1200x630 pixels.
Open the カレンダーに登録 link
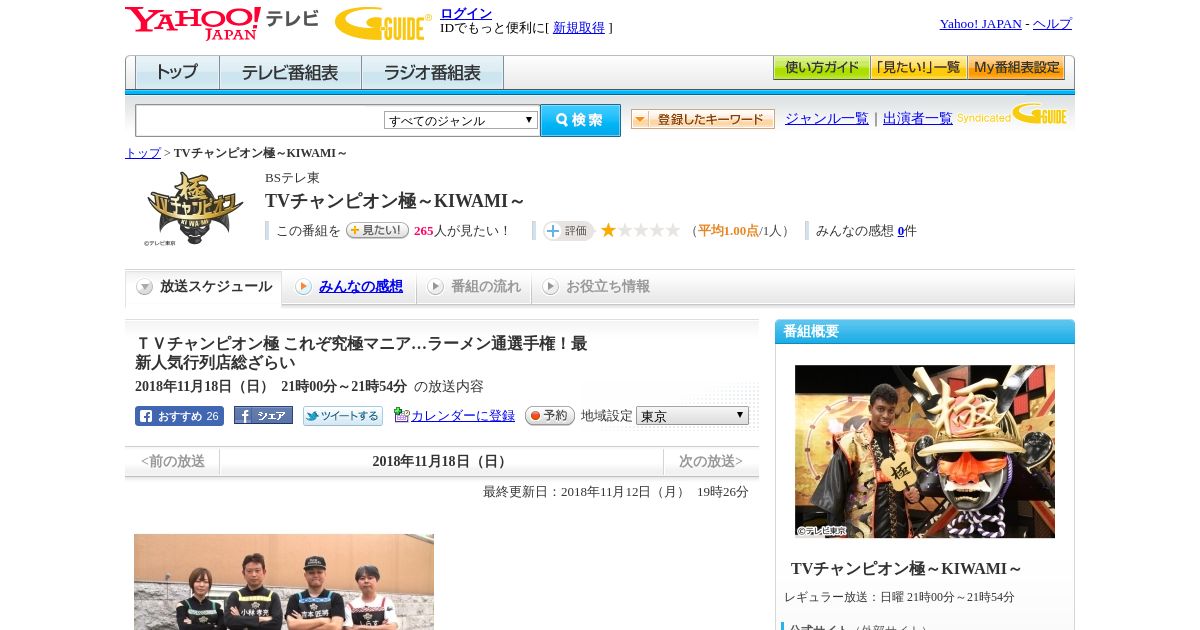pos(463,416)
